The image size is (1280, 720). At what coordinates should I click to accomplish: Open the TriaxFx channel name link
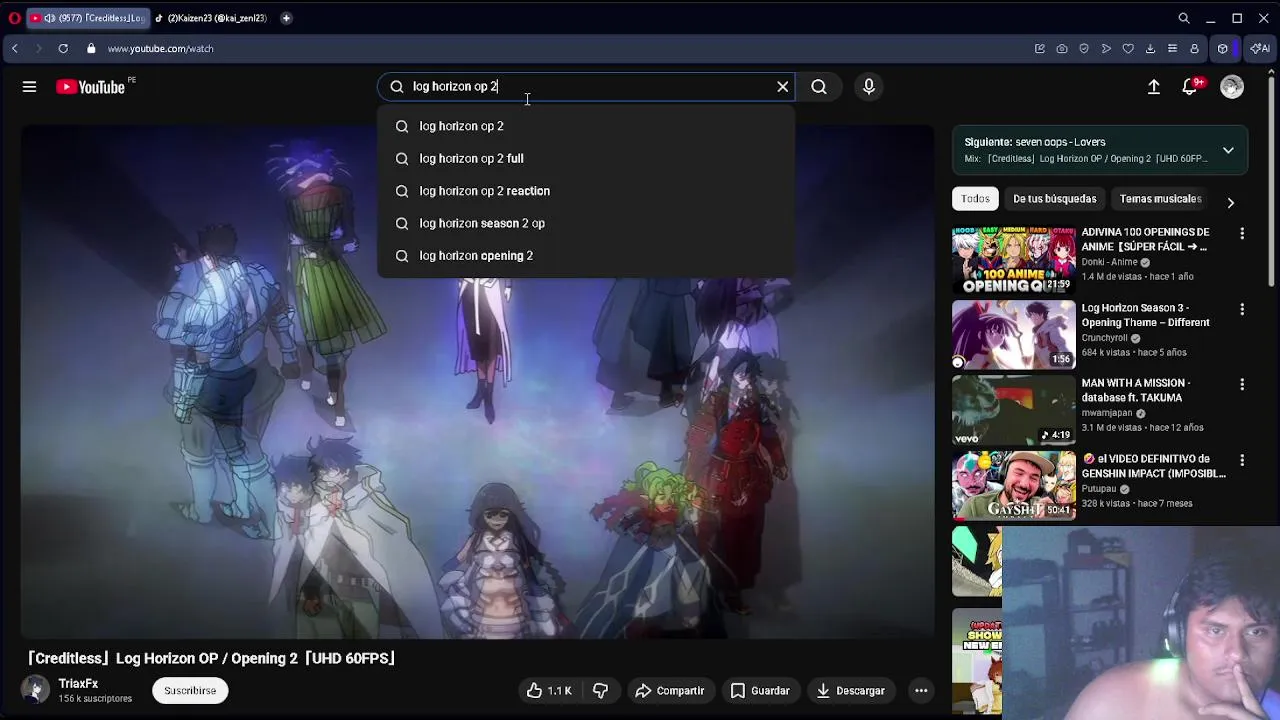(x=78, y=684)
